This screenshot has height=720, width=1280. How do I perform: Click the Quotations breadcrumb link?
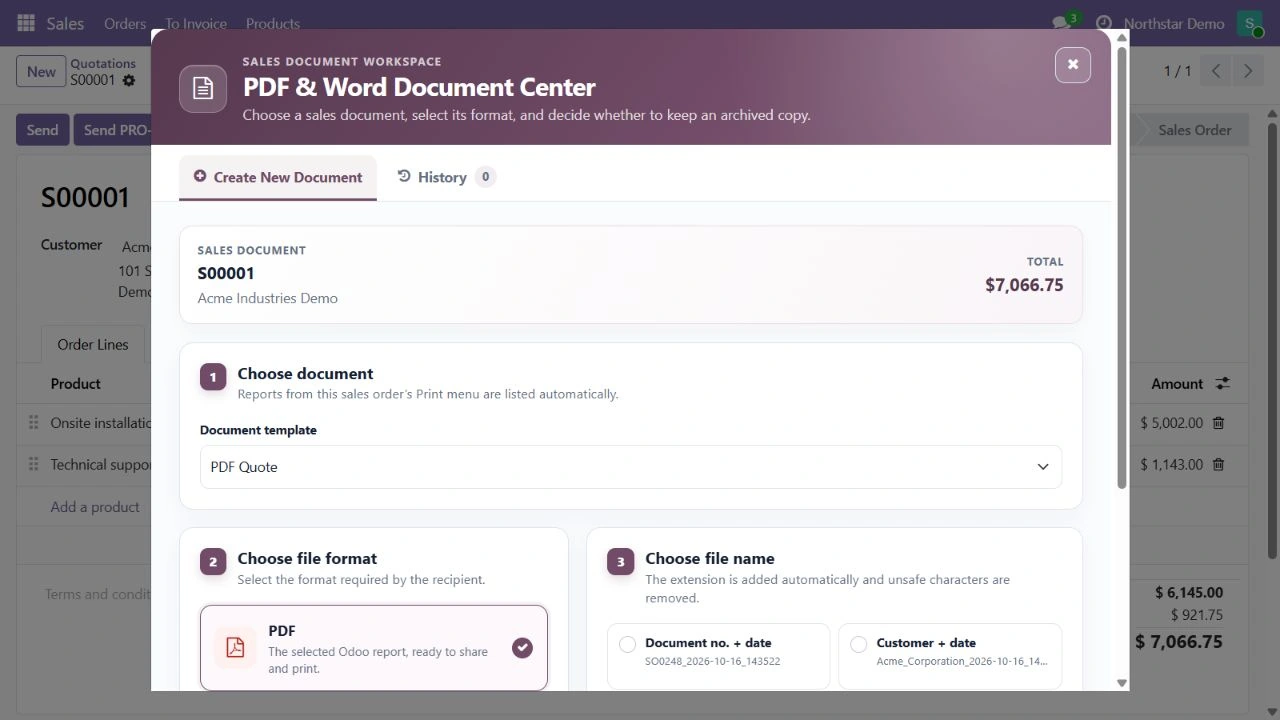103,63
